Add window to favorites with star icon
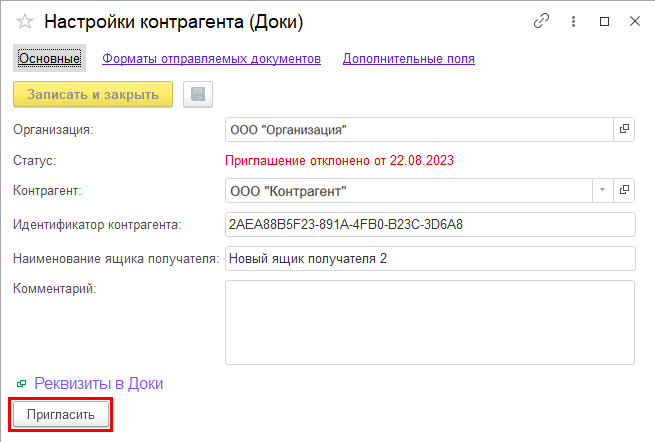Viewport: 655px width, 442px height. [x=25, y=22]
